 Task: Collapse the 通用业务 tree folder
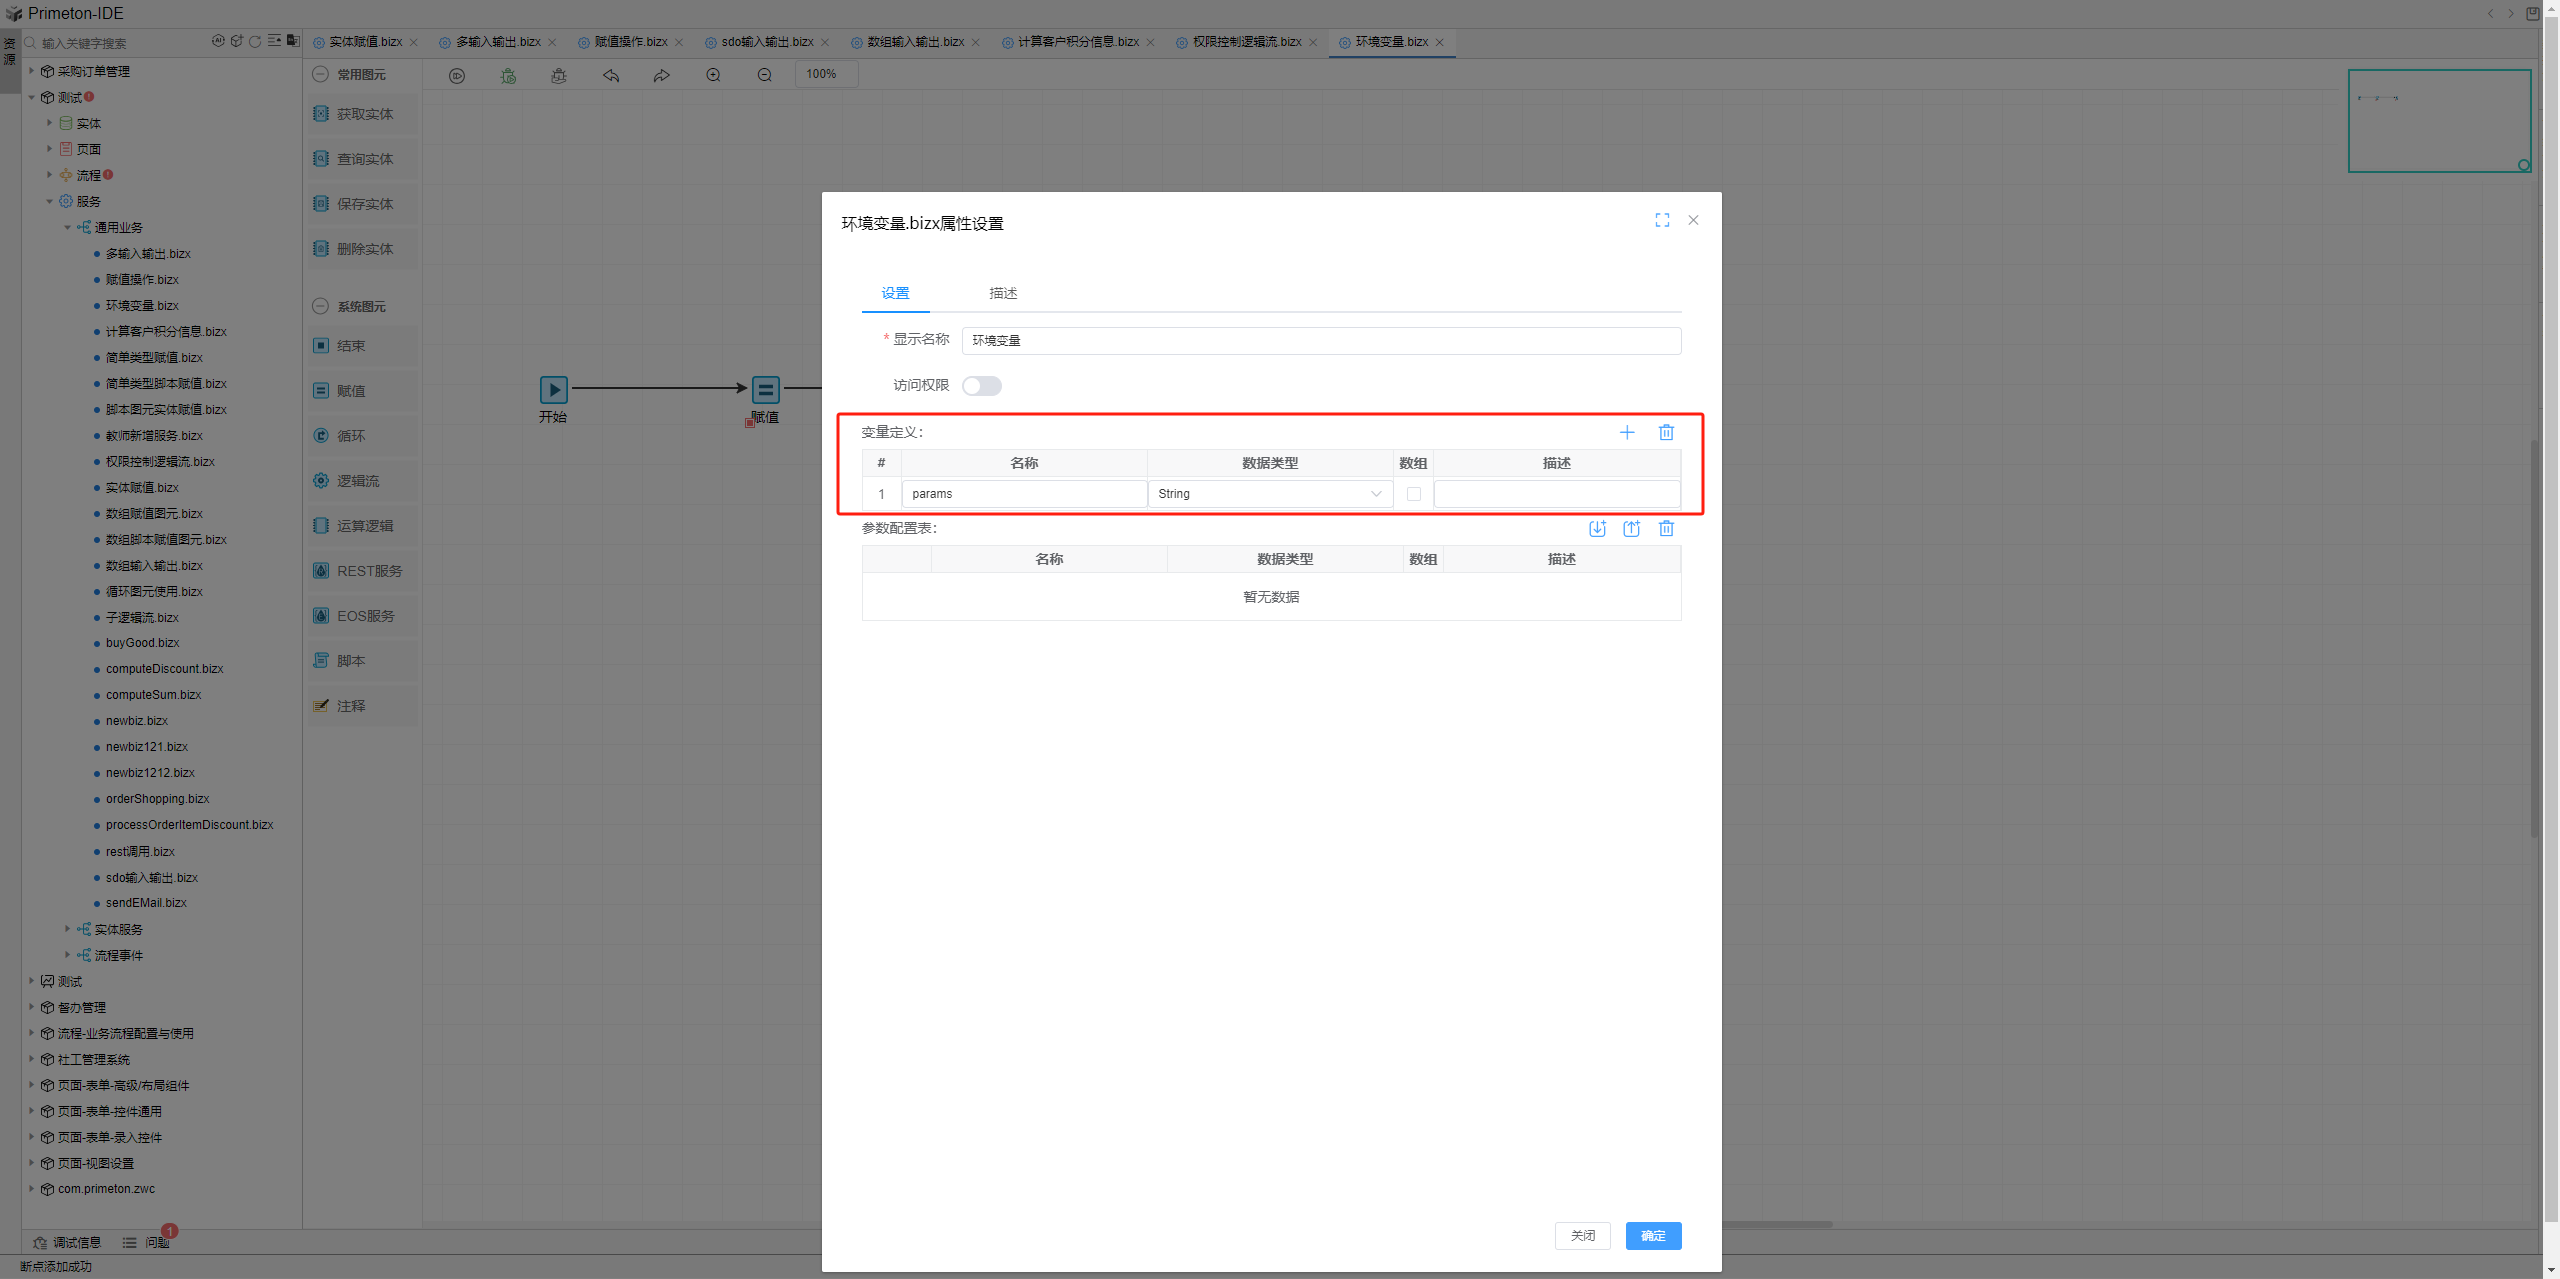(x=68, y=228)
